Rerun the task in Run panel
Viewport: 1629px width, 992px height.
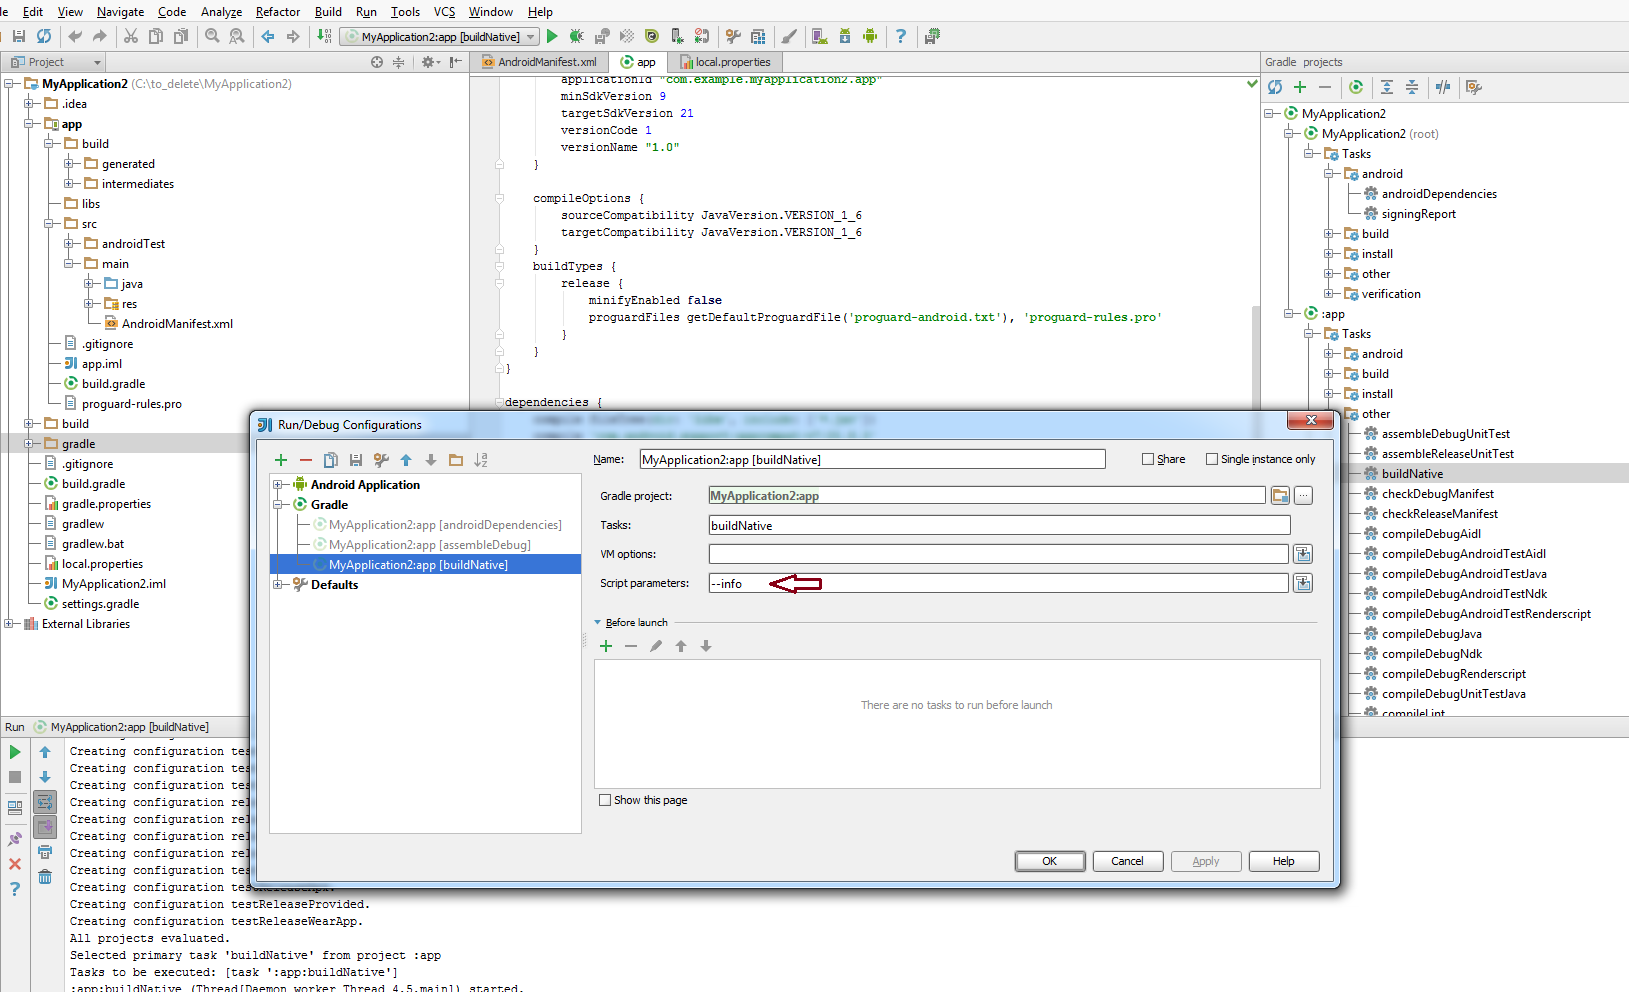[x=15, y=752]
